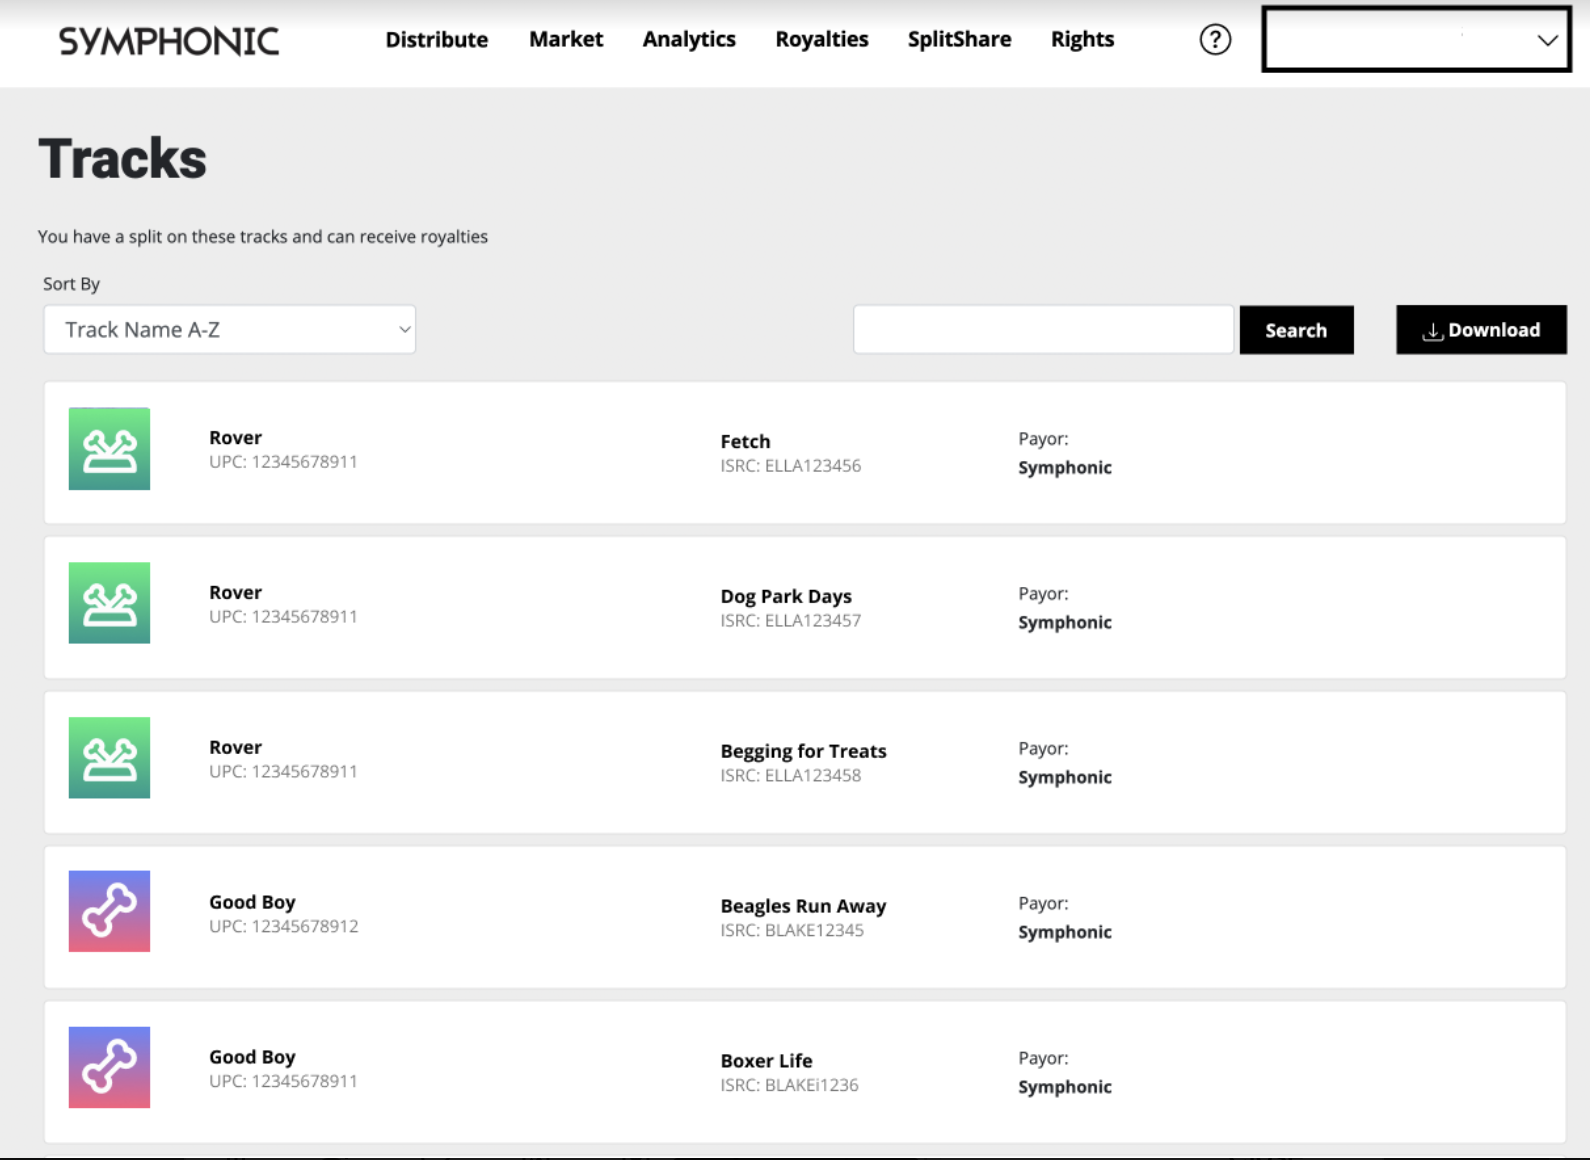
Task: Click the Boxer Life bone artwork
Action: 109,1067
